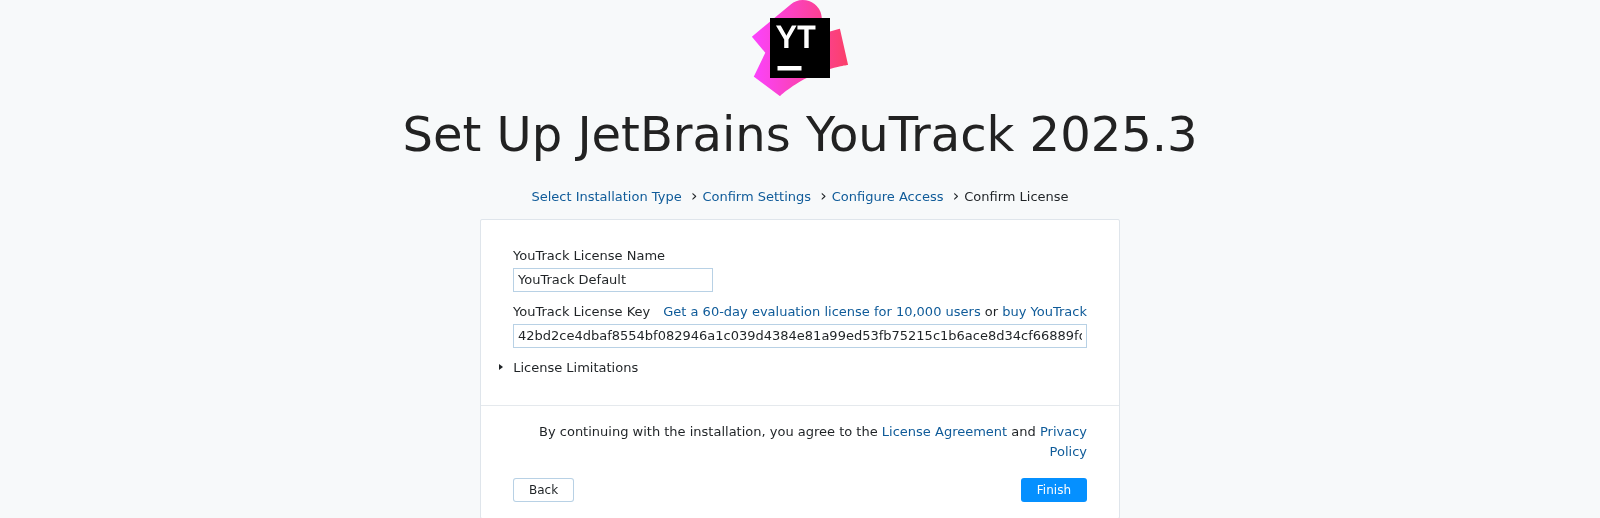1600x518 pixels.
Task: Click Finish to complete setup
Action: pyautogui.click(x=1053, y=490)
